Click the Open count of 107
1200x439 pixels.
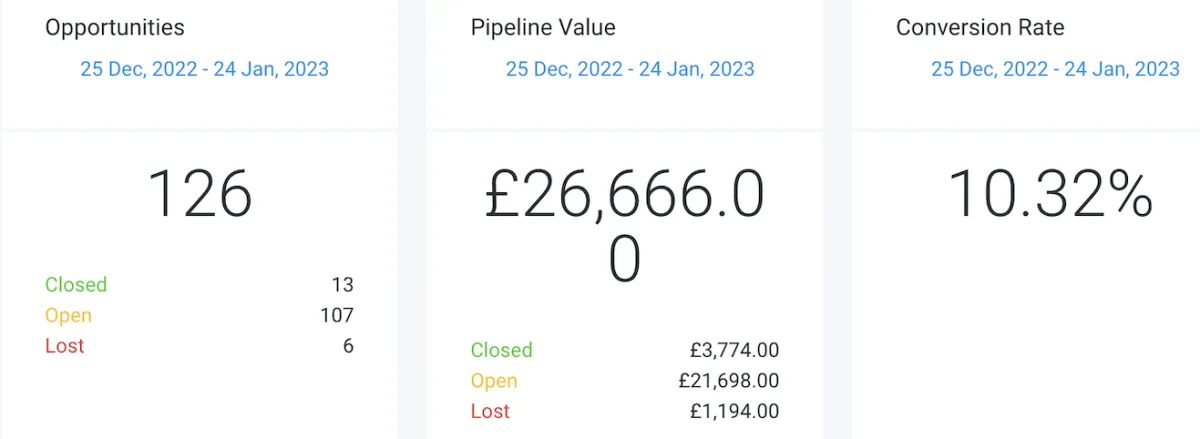coord(337,316)
